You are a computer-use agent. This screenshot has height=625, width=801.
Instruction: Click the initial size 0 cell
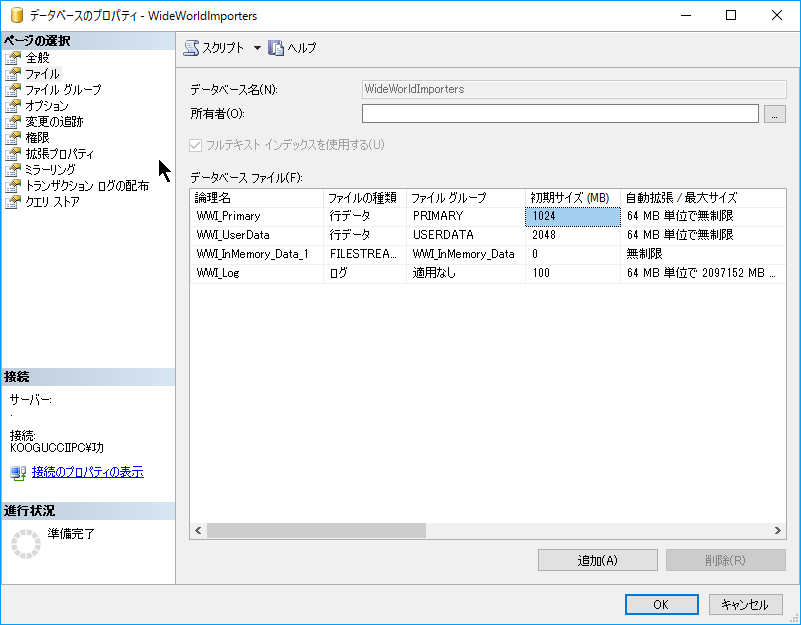(573, 254)
